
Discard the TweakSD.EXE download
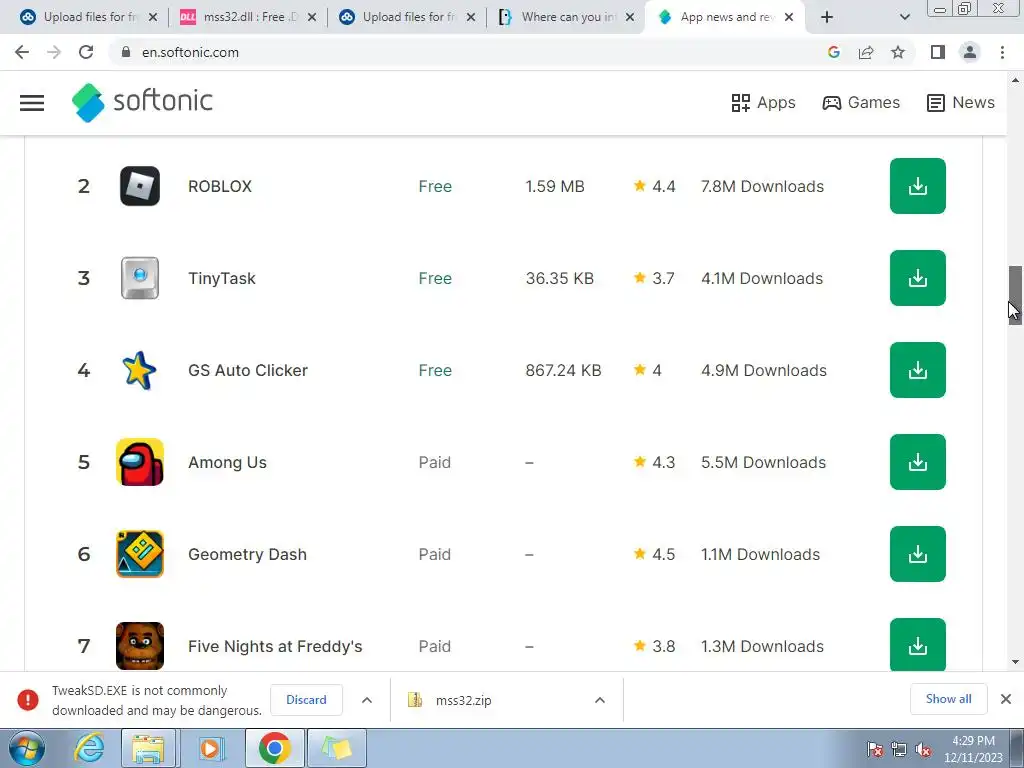306,699
